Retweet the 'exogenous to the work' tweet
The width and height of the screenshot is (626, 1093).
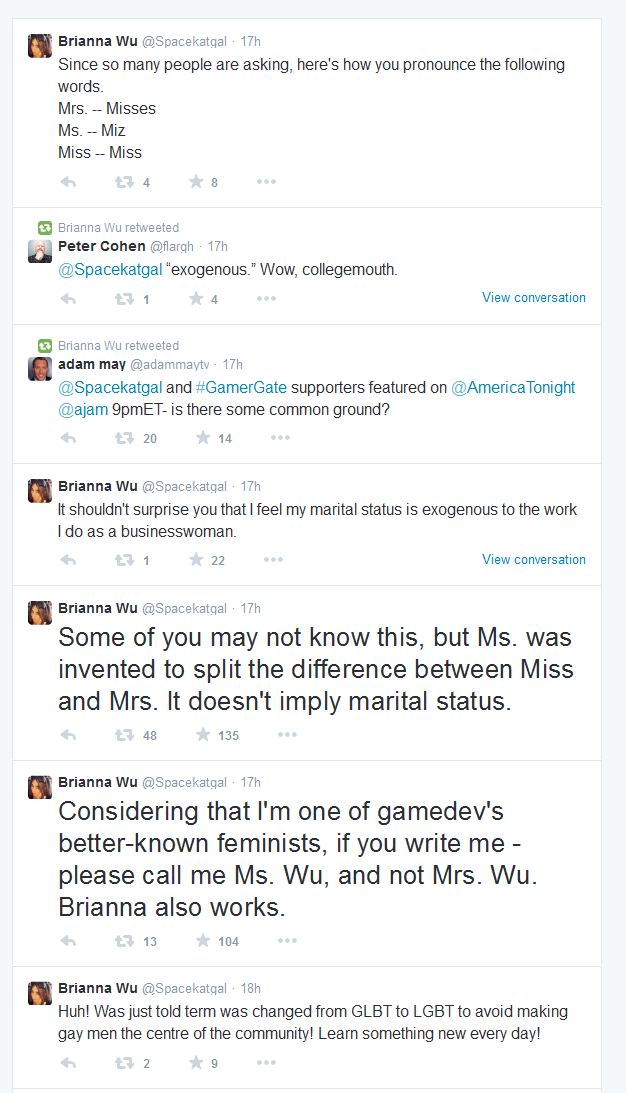coord(124,560)
